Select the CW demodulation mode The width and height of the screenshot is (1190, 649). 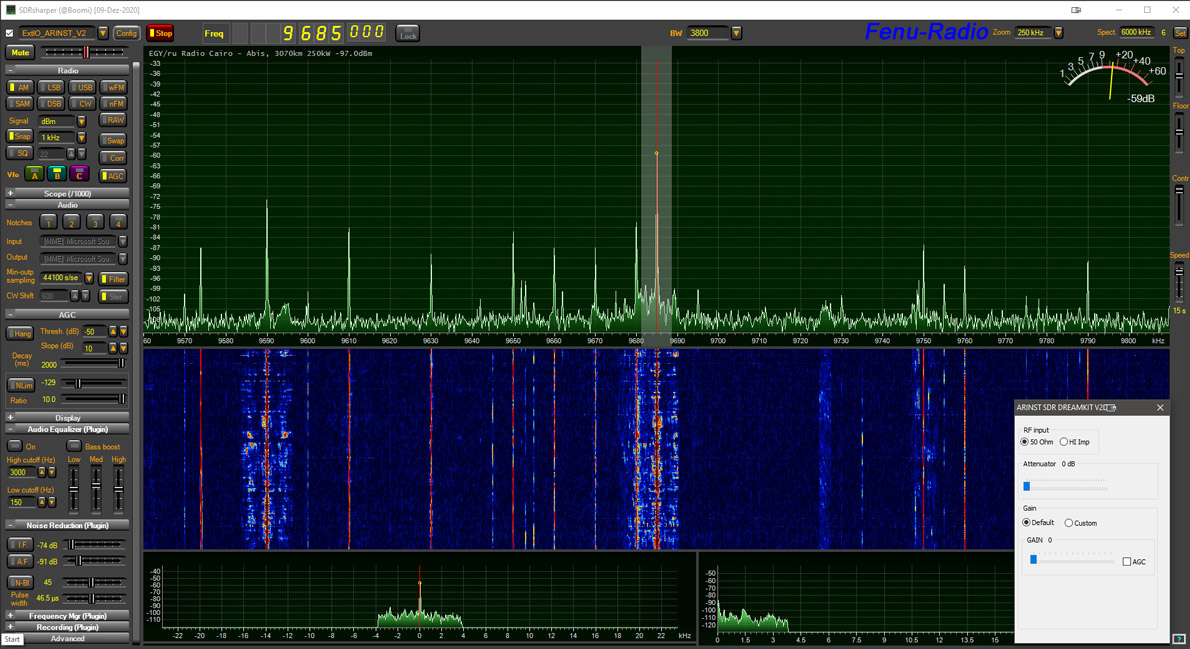[x=81, y=103]
